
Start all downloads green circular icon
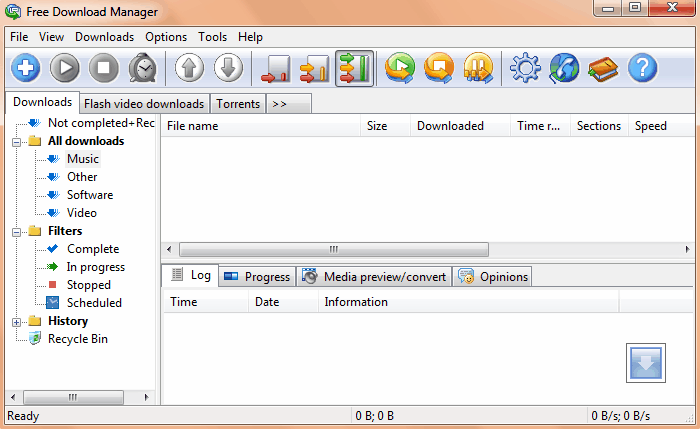coord(400,68)
